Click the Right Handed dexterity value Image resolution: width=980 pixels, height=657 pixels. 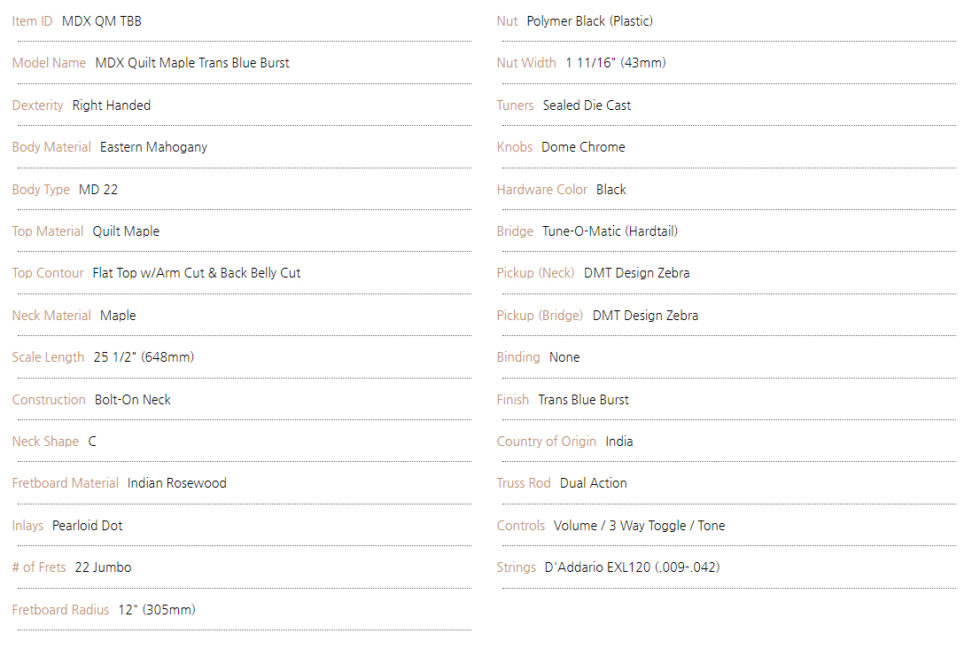tap(111, 105)
